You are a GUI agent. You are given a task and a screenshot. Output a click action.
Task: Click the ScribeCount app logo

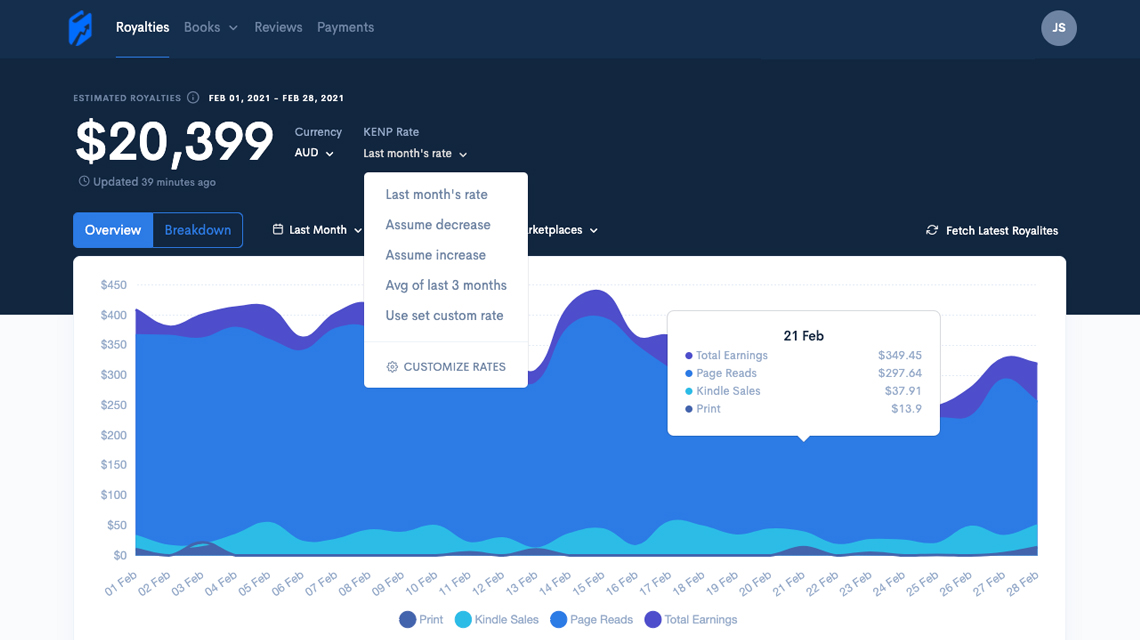(x=80, y=28)
